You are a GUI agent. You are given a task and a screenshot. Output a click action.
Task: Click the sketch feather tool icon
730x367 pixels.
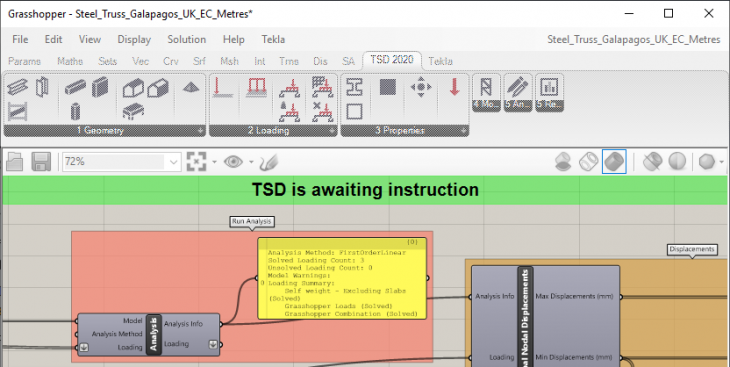(270, 162)
